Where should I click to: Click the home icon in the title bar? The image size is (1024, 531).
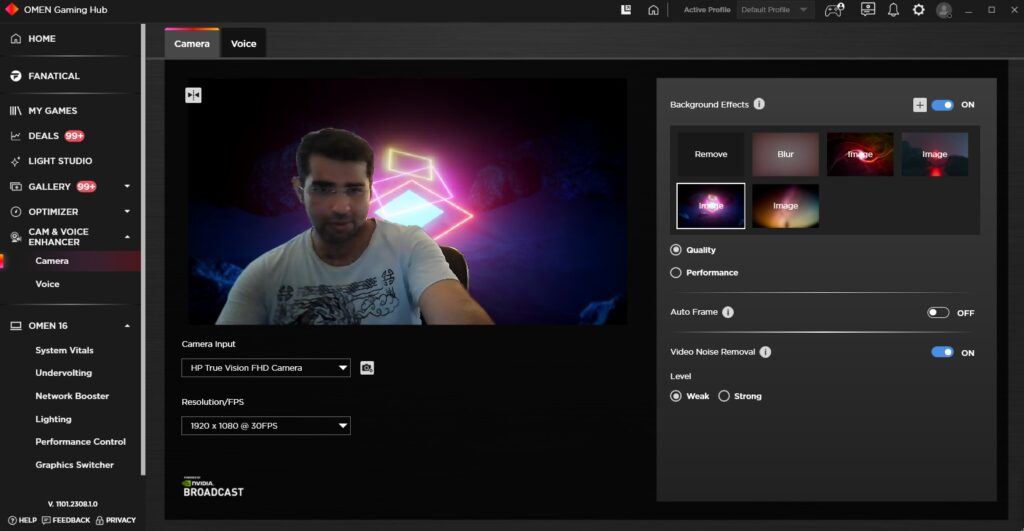pos(653,10)
